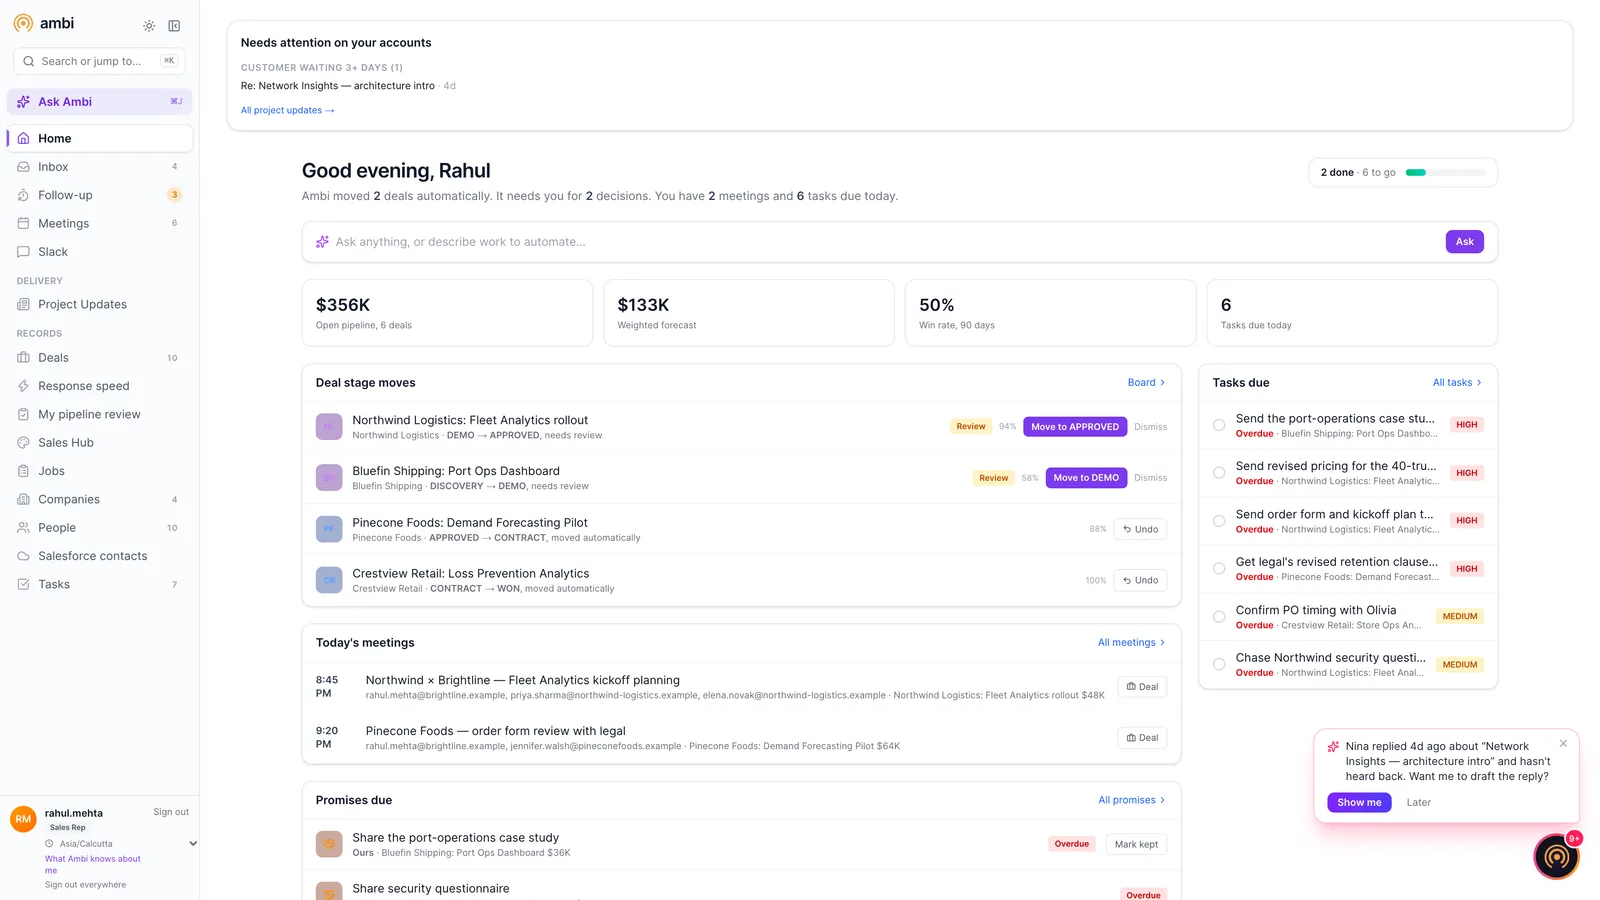This screenshot has height=900, width=1600.
Task: Open the Board link in Deal stage moves
Action: pos(1146,383)
